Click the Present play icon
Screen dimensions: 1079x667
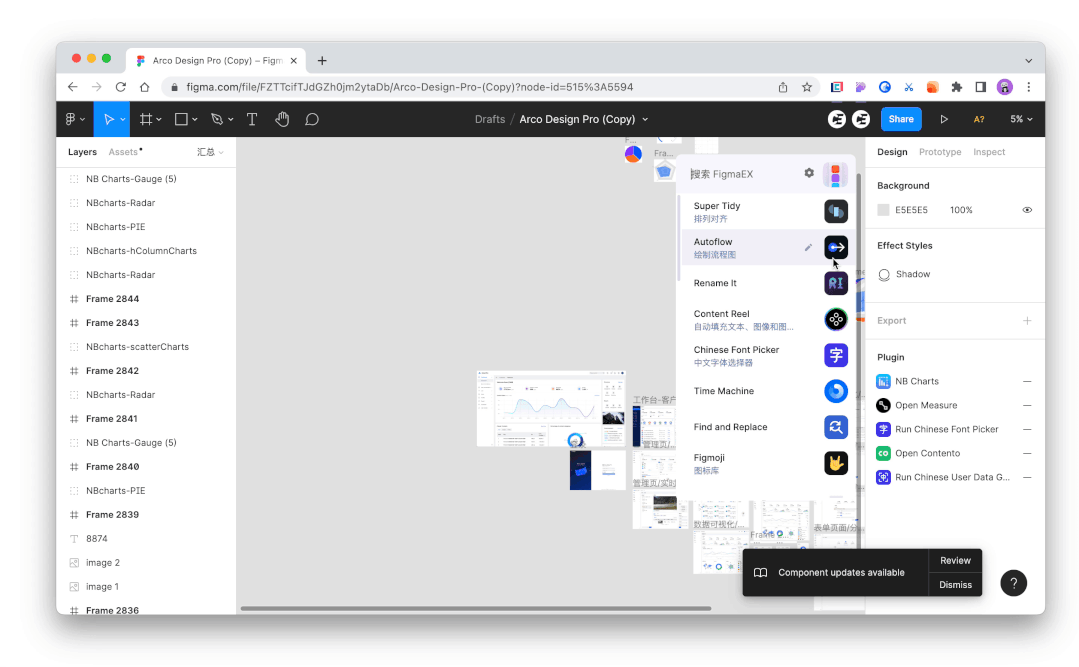(943, 119)
